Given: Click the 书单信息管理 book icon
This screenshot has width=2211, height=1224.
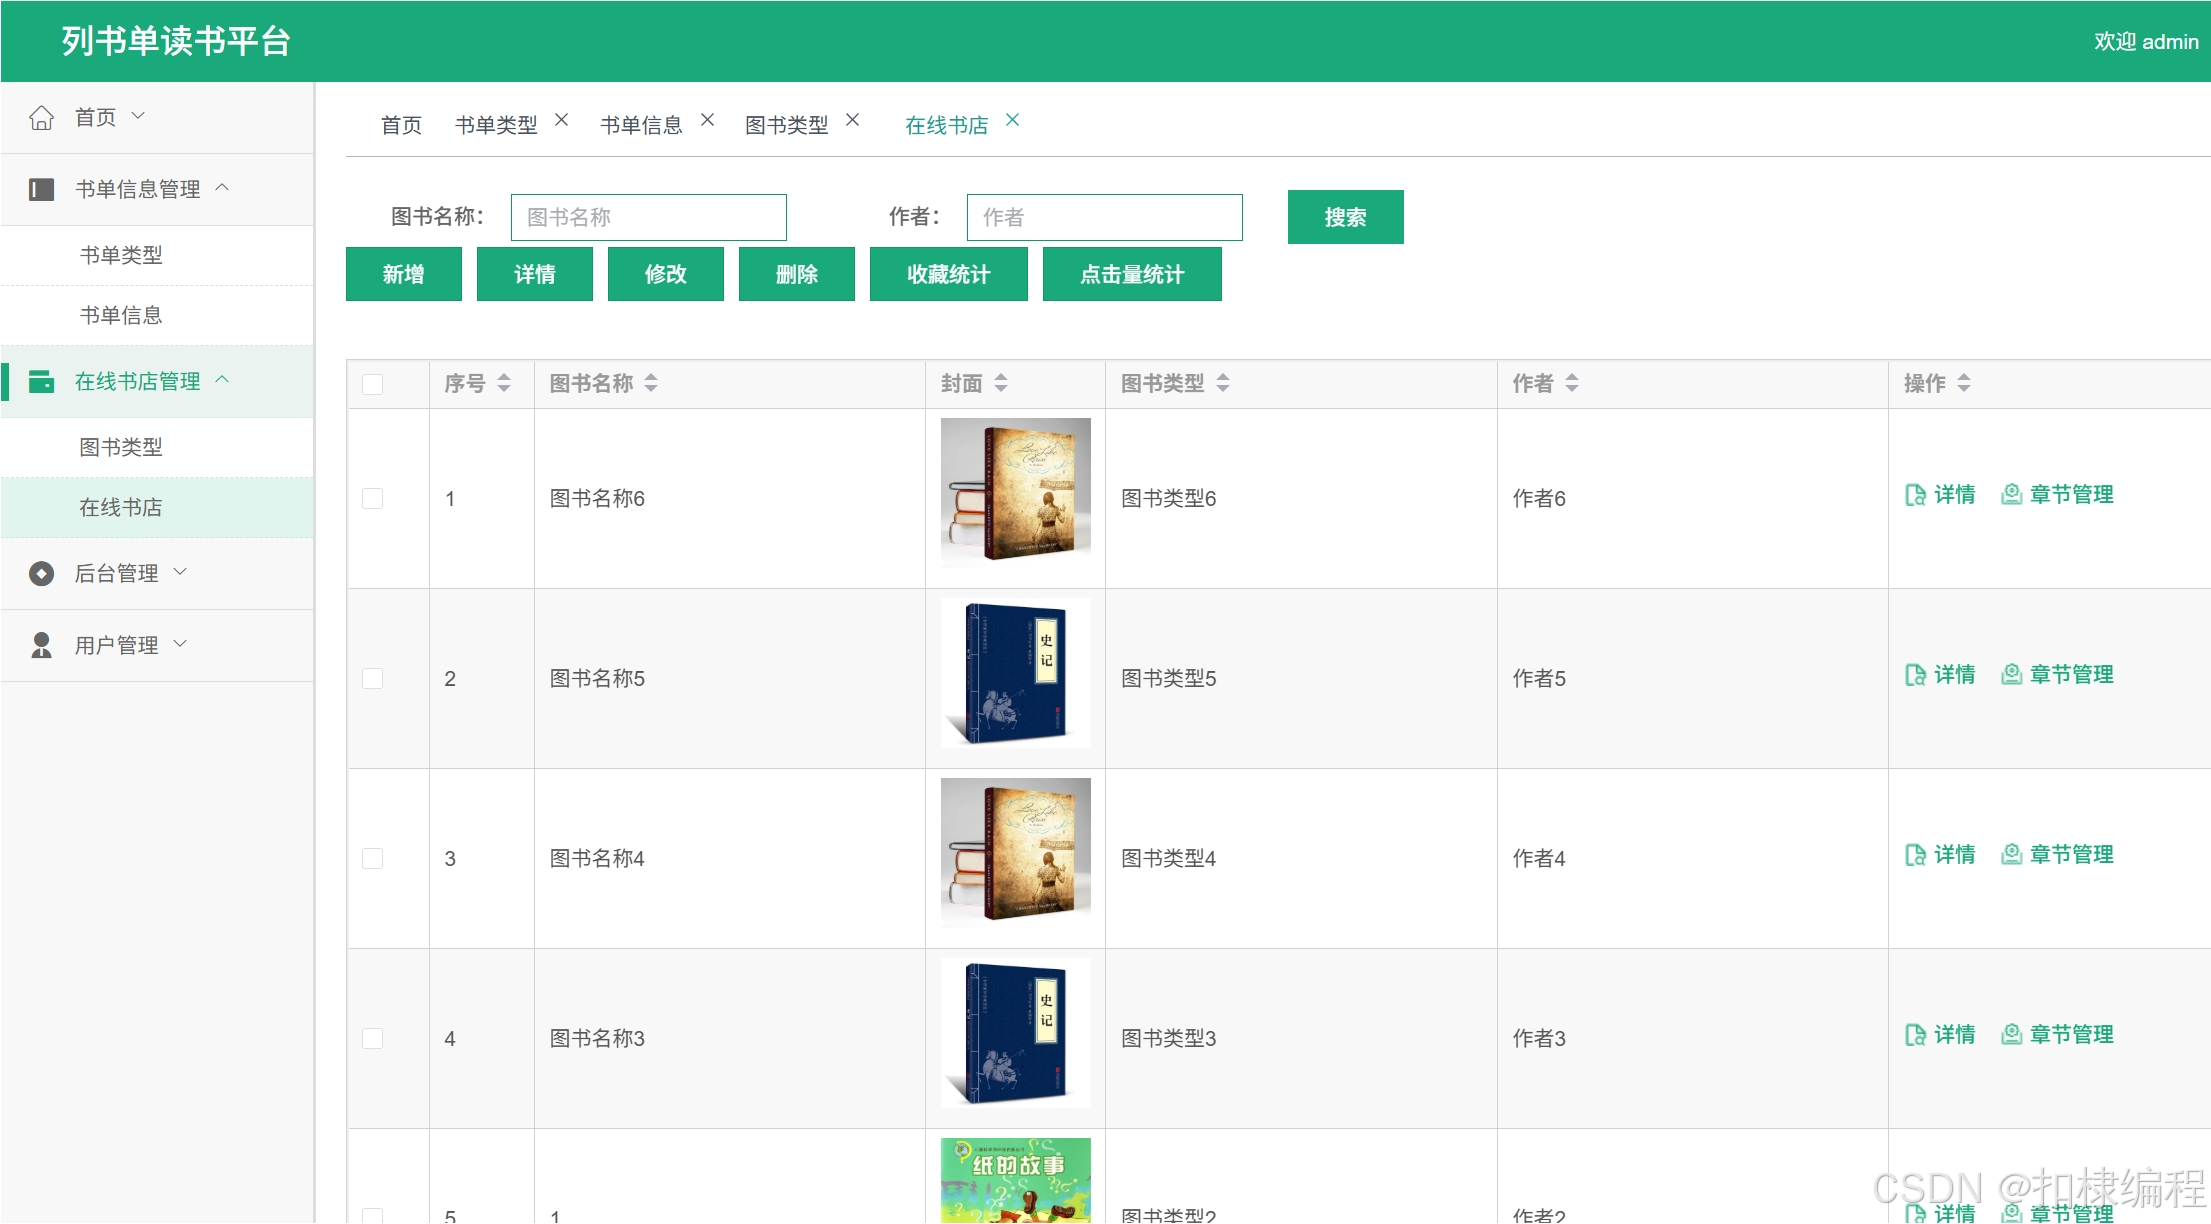Looking at the screenshot, I should point(41,190).
